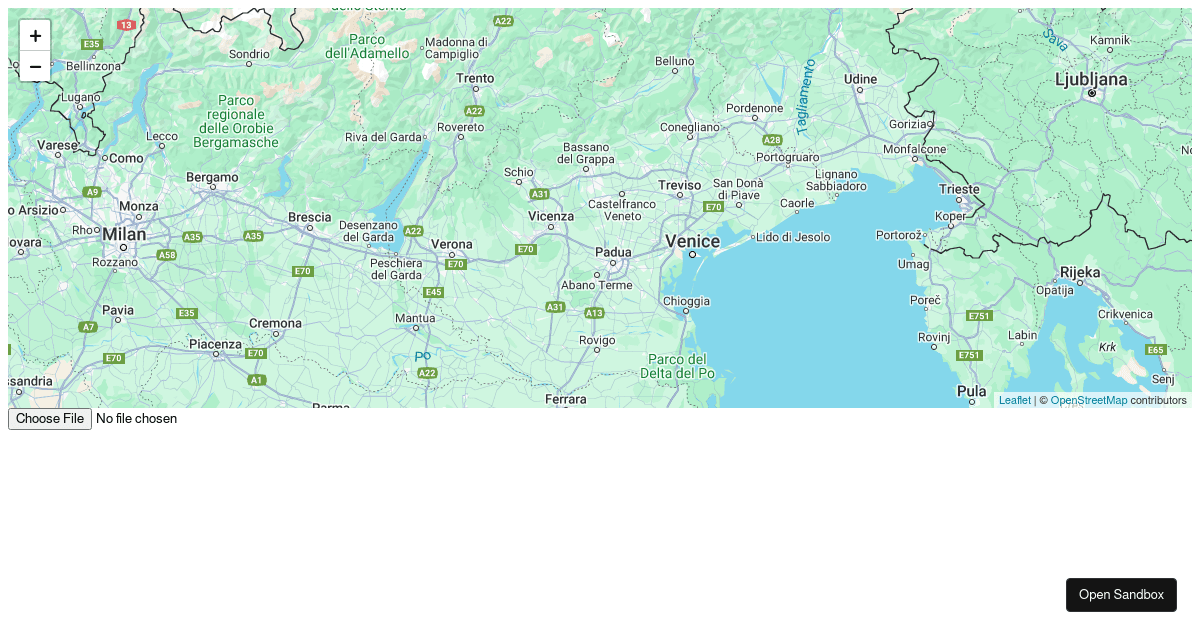Image resolution: width=1200 pixels, height=630 pixels.
Task: Click the Ljubljana city marker
Action: point(1092,93)
